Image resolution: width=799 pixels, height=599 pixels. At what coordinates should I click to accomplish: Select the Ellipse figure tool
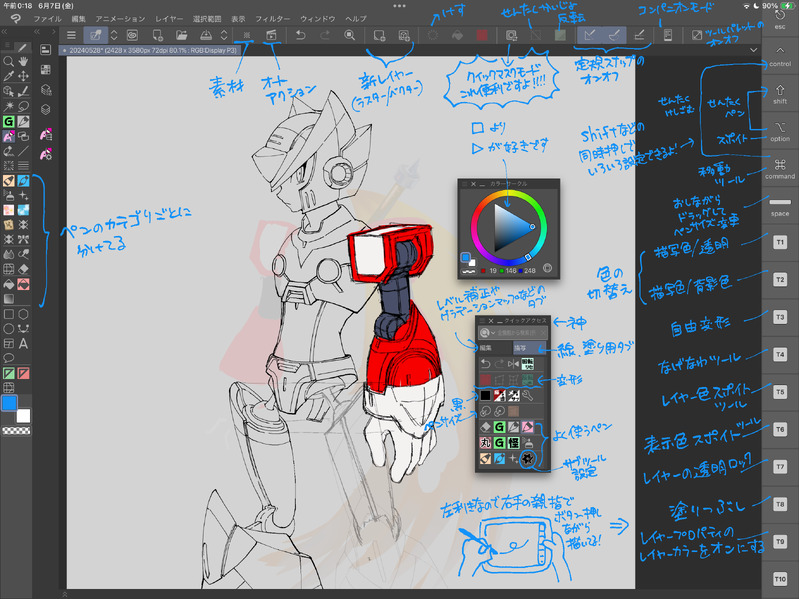9,329
